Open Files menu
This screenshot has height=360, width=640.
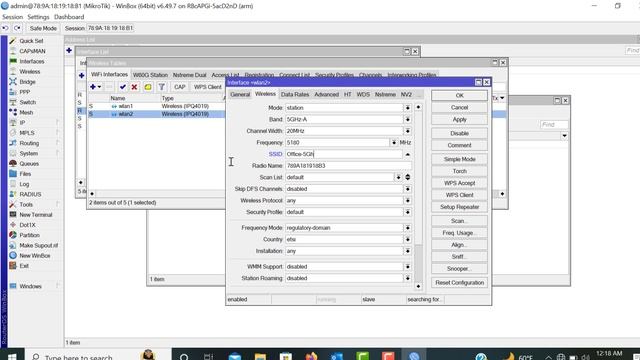(25, 173)
